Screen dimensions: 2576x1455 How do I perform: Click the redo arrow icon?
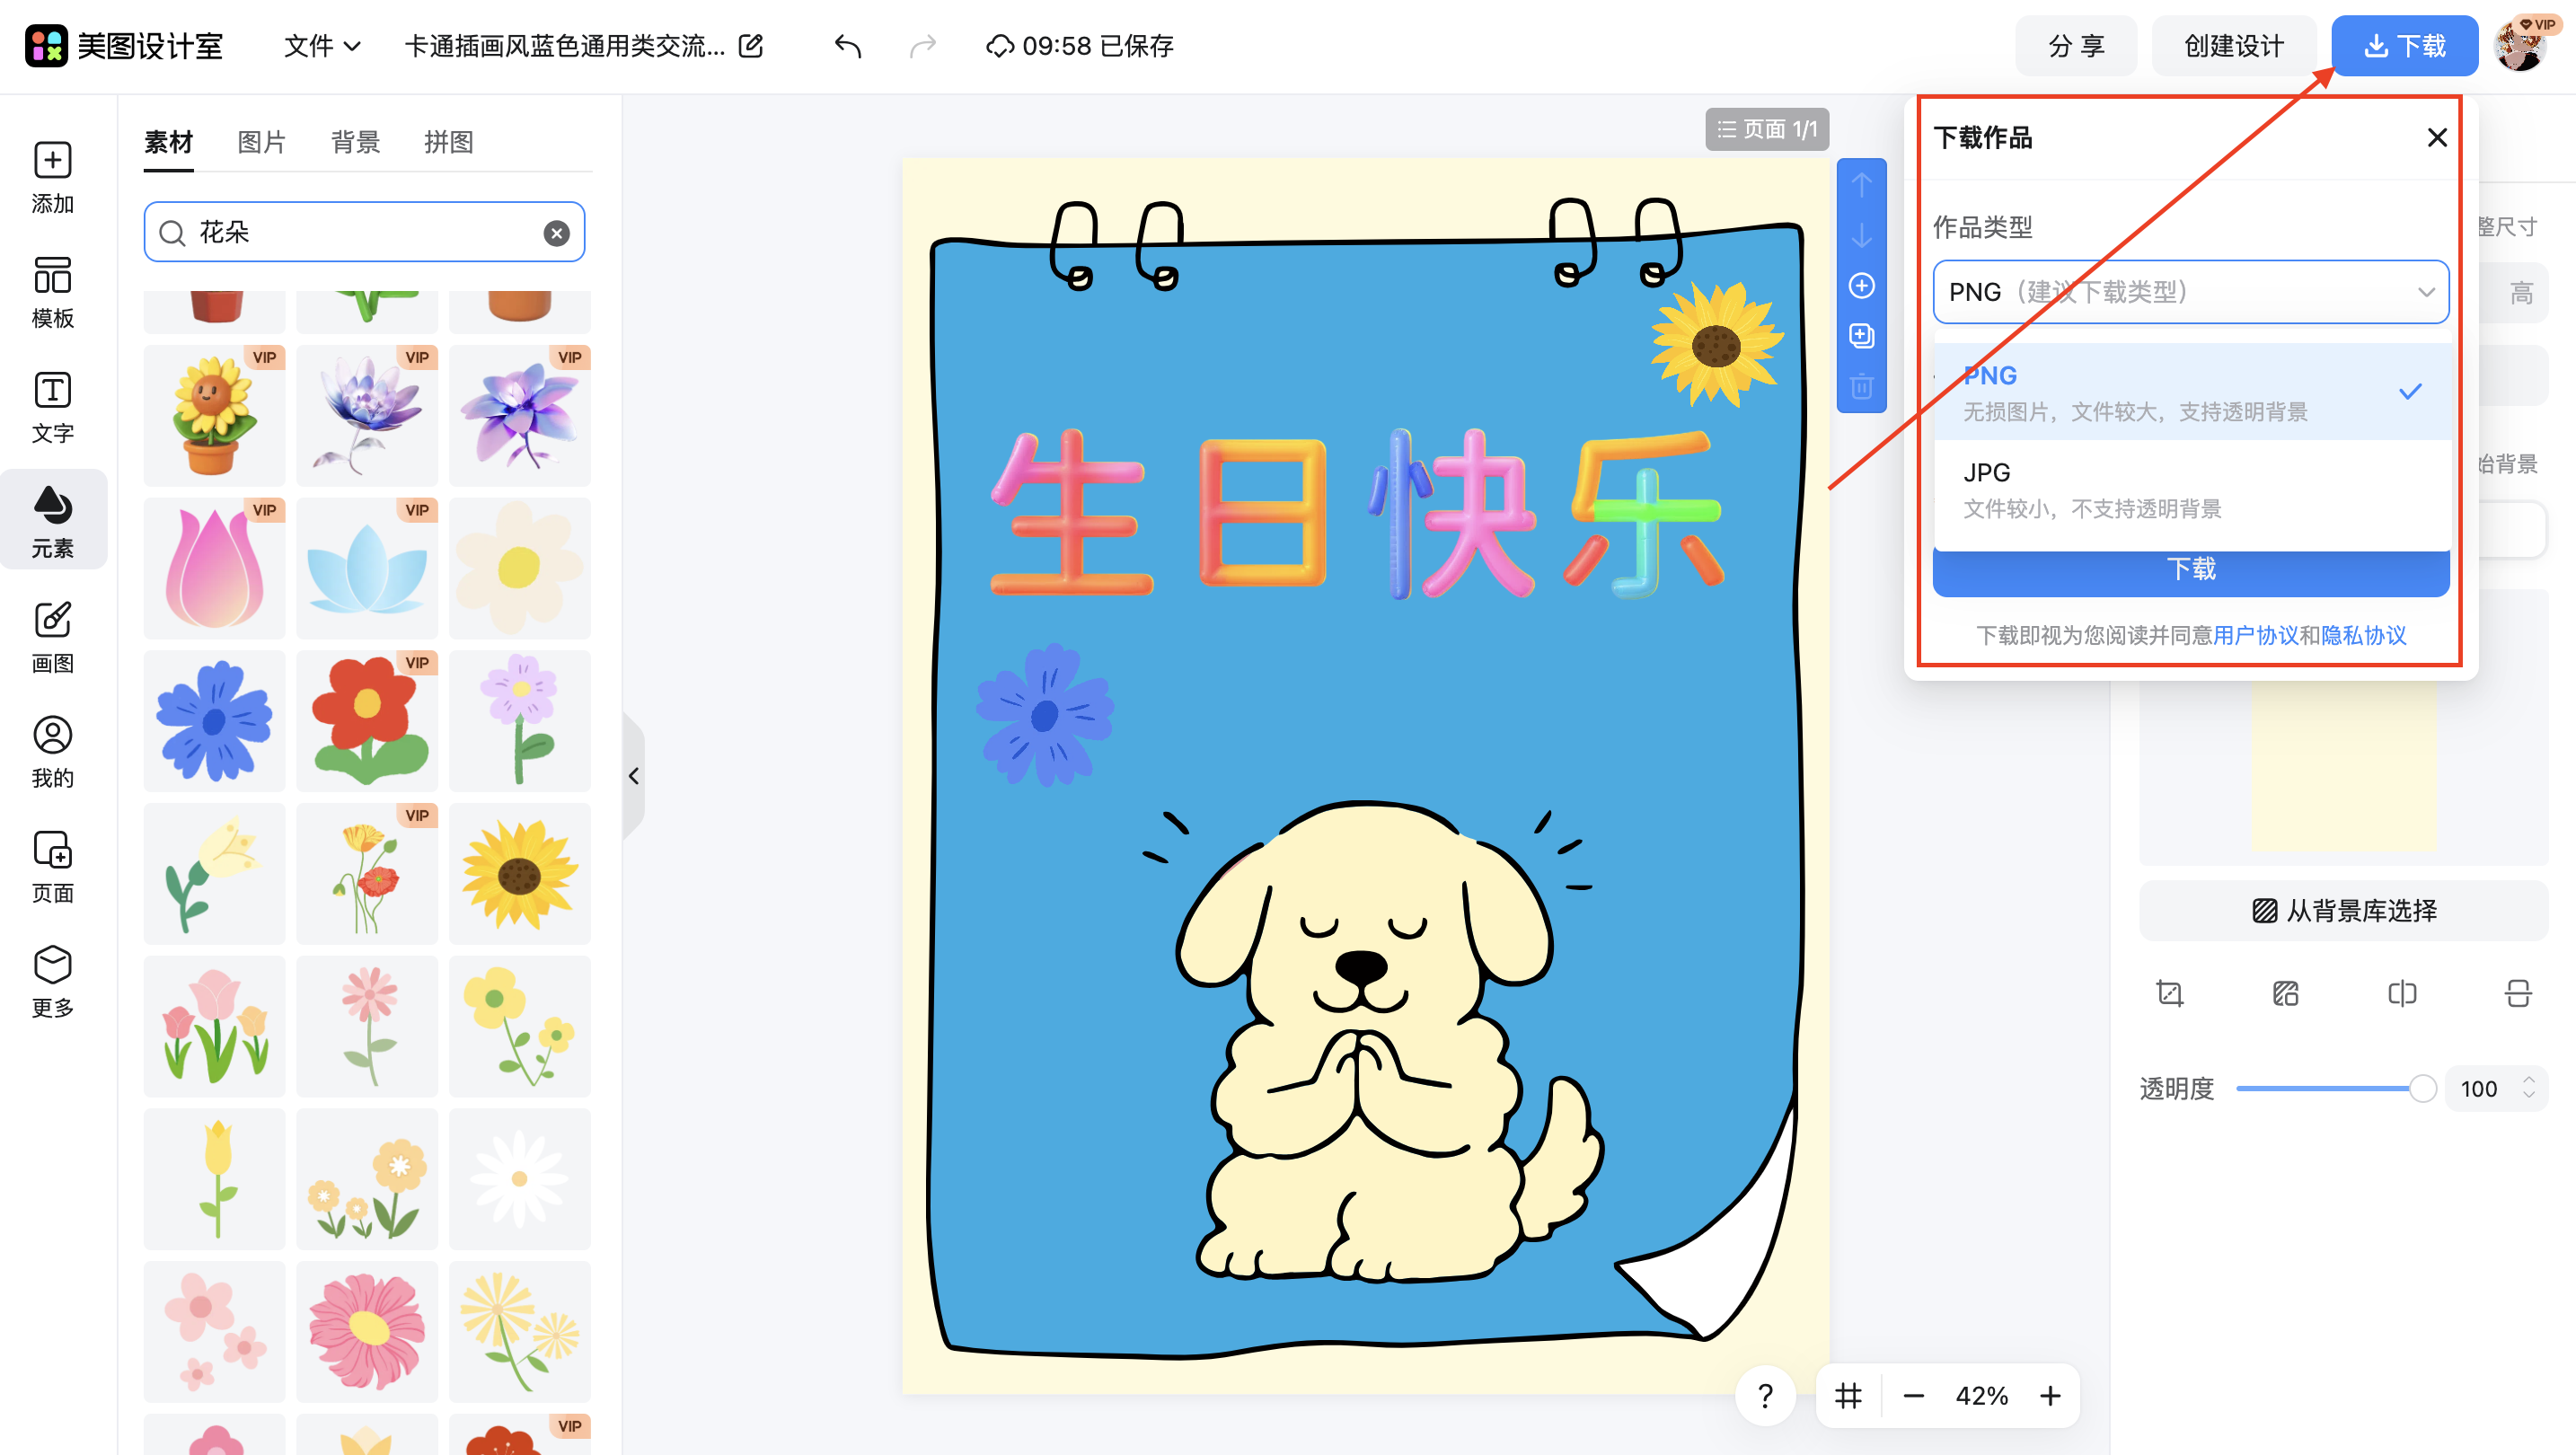tap(922, 46)
